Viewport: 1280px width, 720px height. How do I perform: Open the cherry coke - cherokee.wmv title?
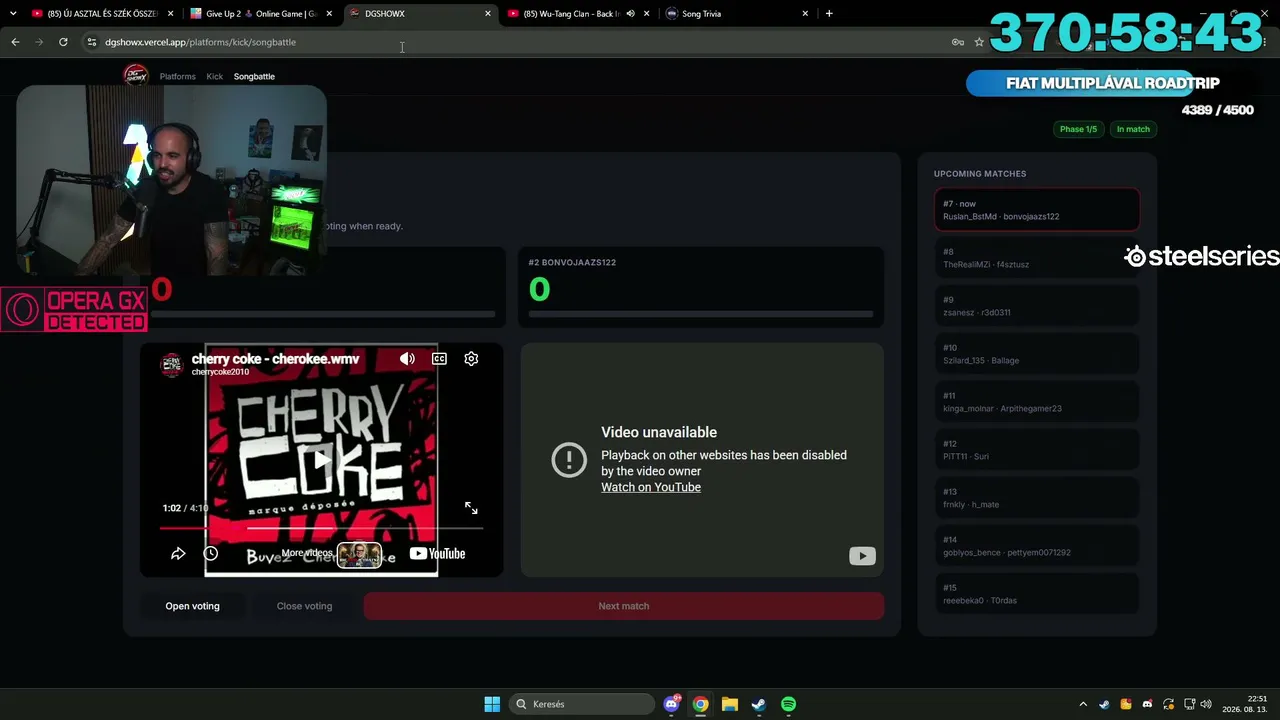pyautogui.click(x=275, y=359)
